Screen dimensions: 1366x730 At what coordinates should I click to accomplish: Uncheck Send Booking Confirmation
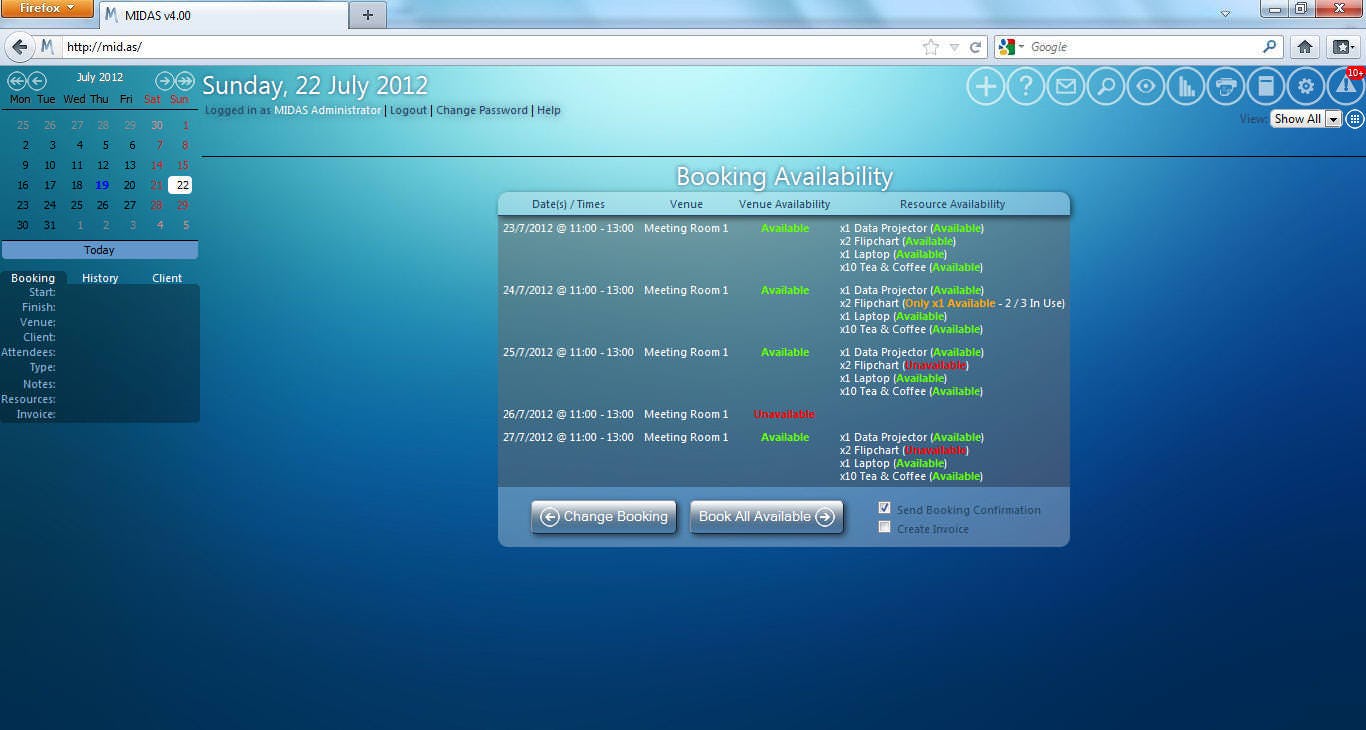[x=884, y=507]
